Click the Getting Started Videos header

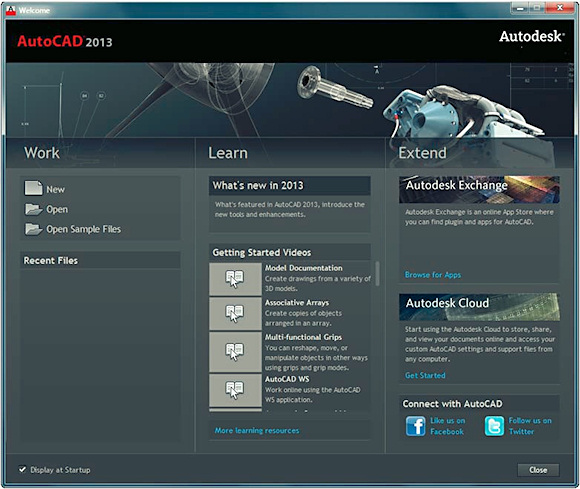coord(290,252)
